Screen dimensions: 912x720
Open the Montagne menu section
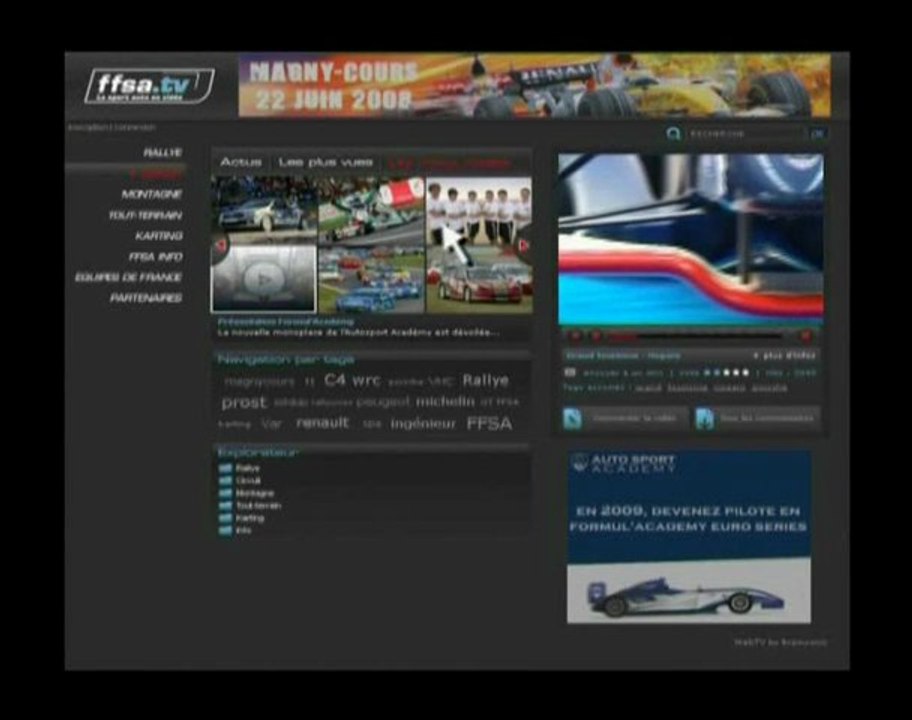(x=152, y=194)
